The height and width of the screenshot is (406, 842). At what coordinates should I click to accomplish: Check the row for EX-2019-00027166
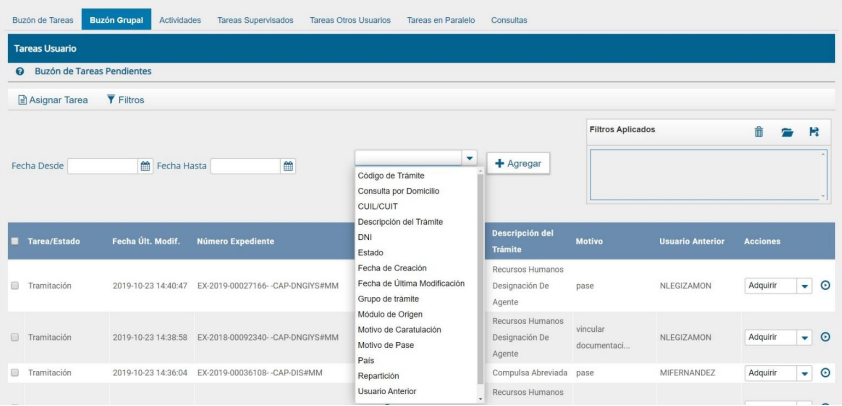pyautogui.click(x=14, y=285)
